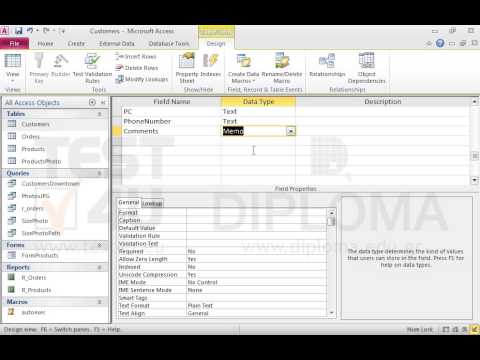The width and height of the screenshot is (480, 360).
Task: Click the row selector for Comments
Action: (117, 131)
